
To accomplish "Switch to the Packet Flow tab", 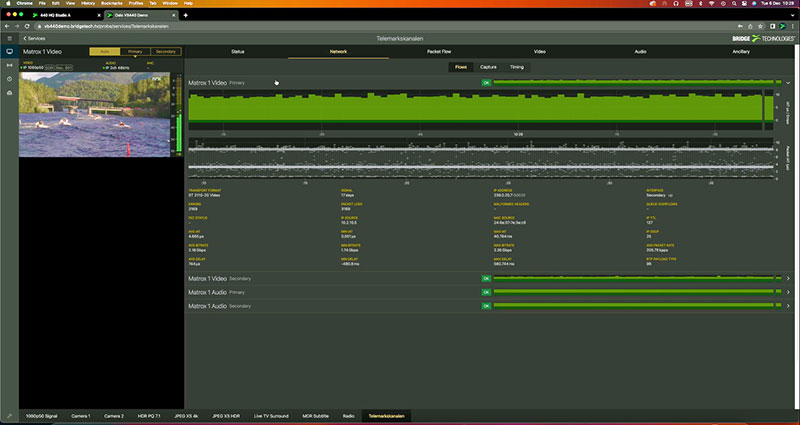I will [440, 50].
